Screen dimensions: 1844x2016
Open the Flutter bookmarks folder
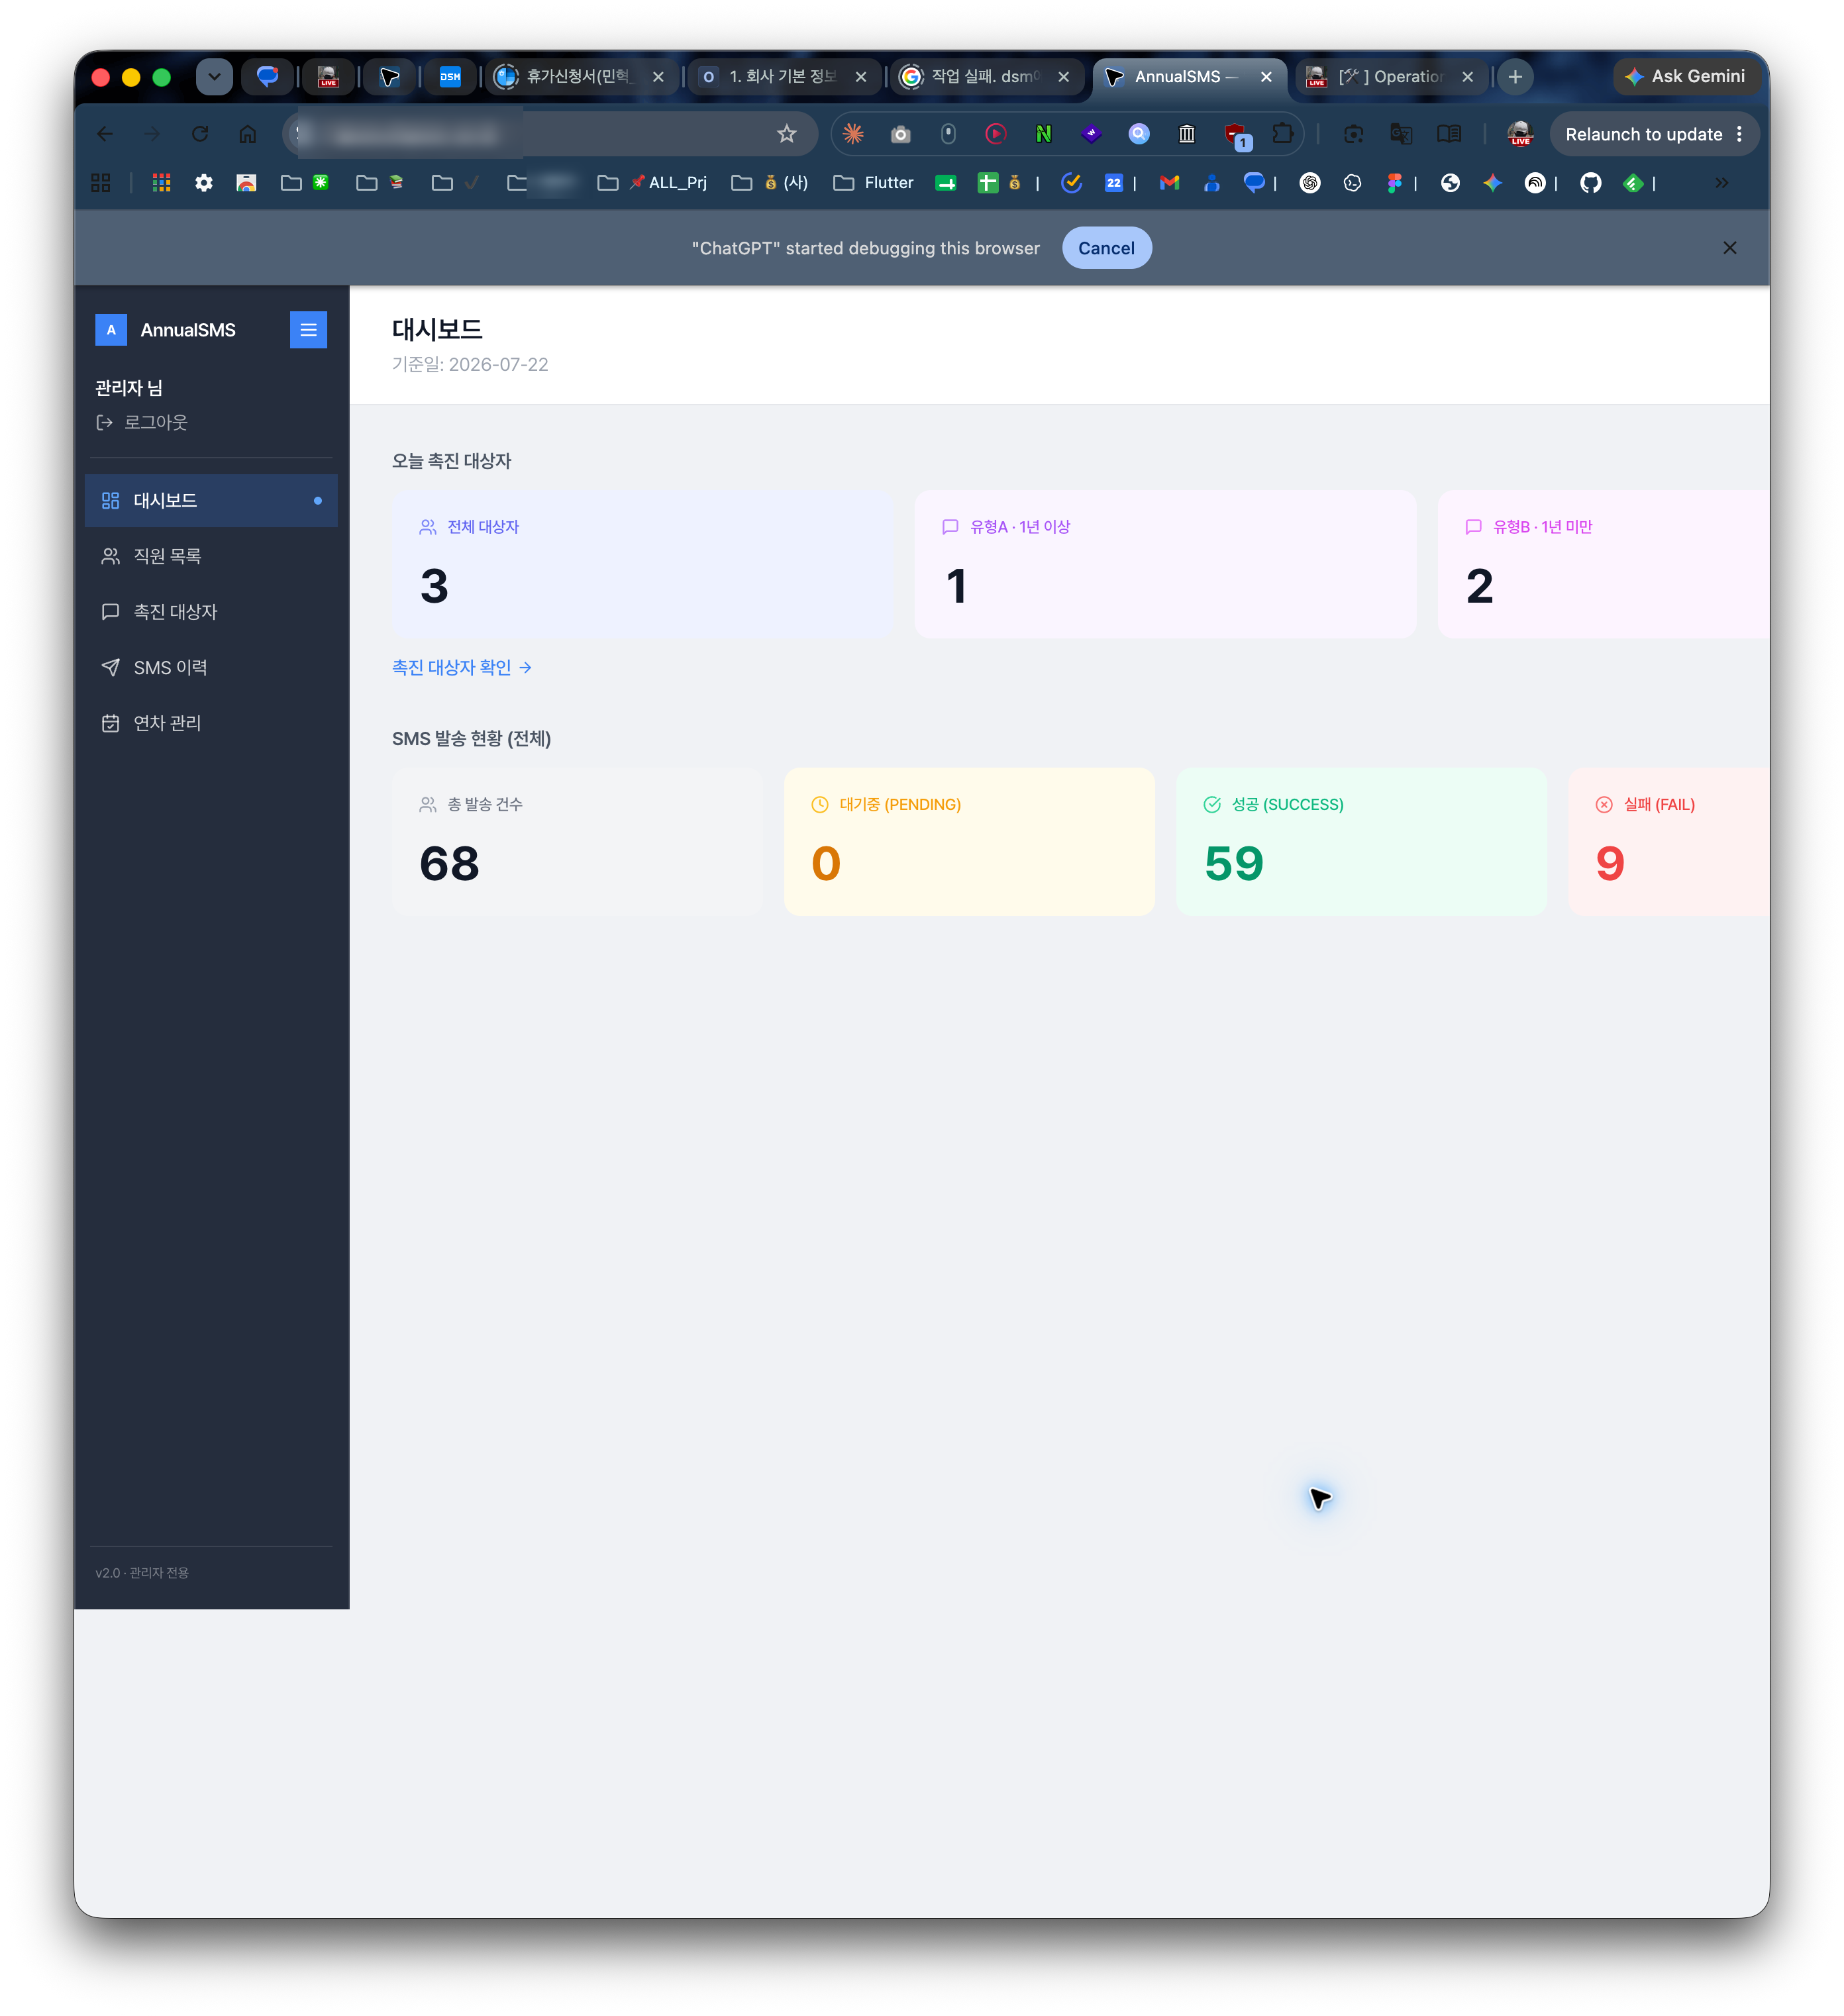click(873, 183)
